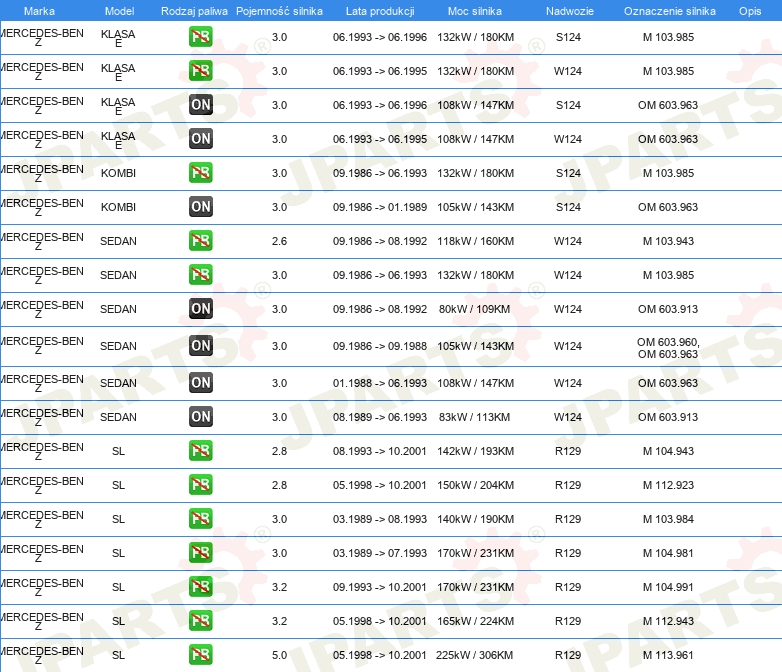Click engine code M 112.923
This screenshot has width=782, height=672.
coord(668,485)
